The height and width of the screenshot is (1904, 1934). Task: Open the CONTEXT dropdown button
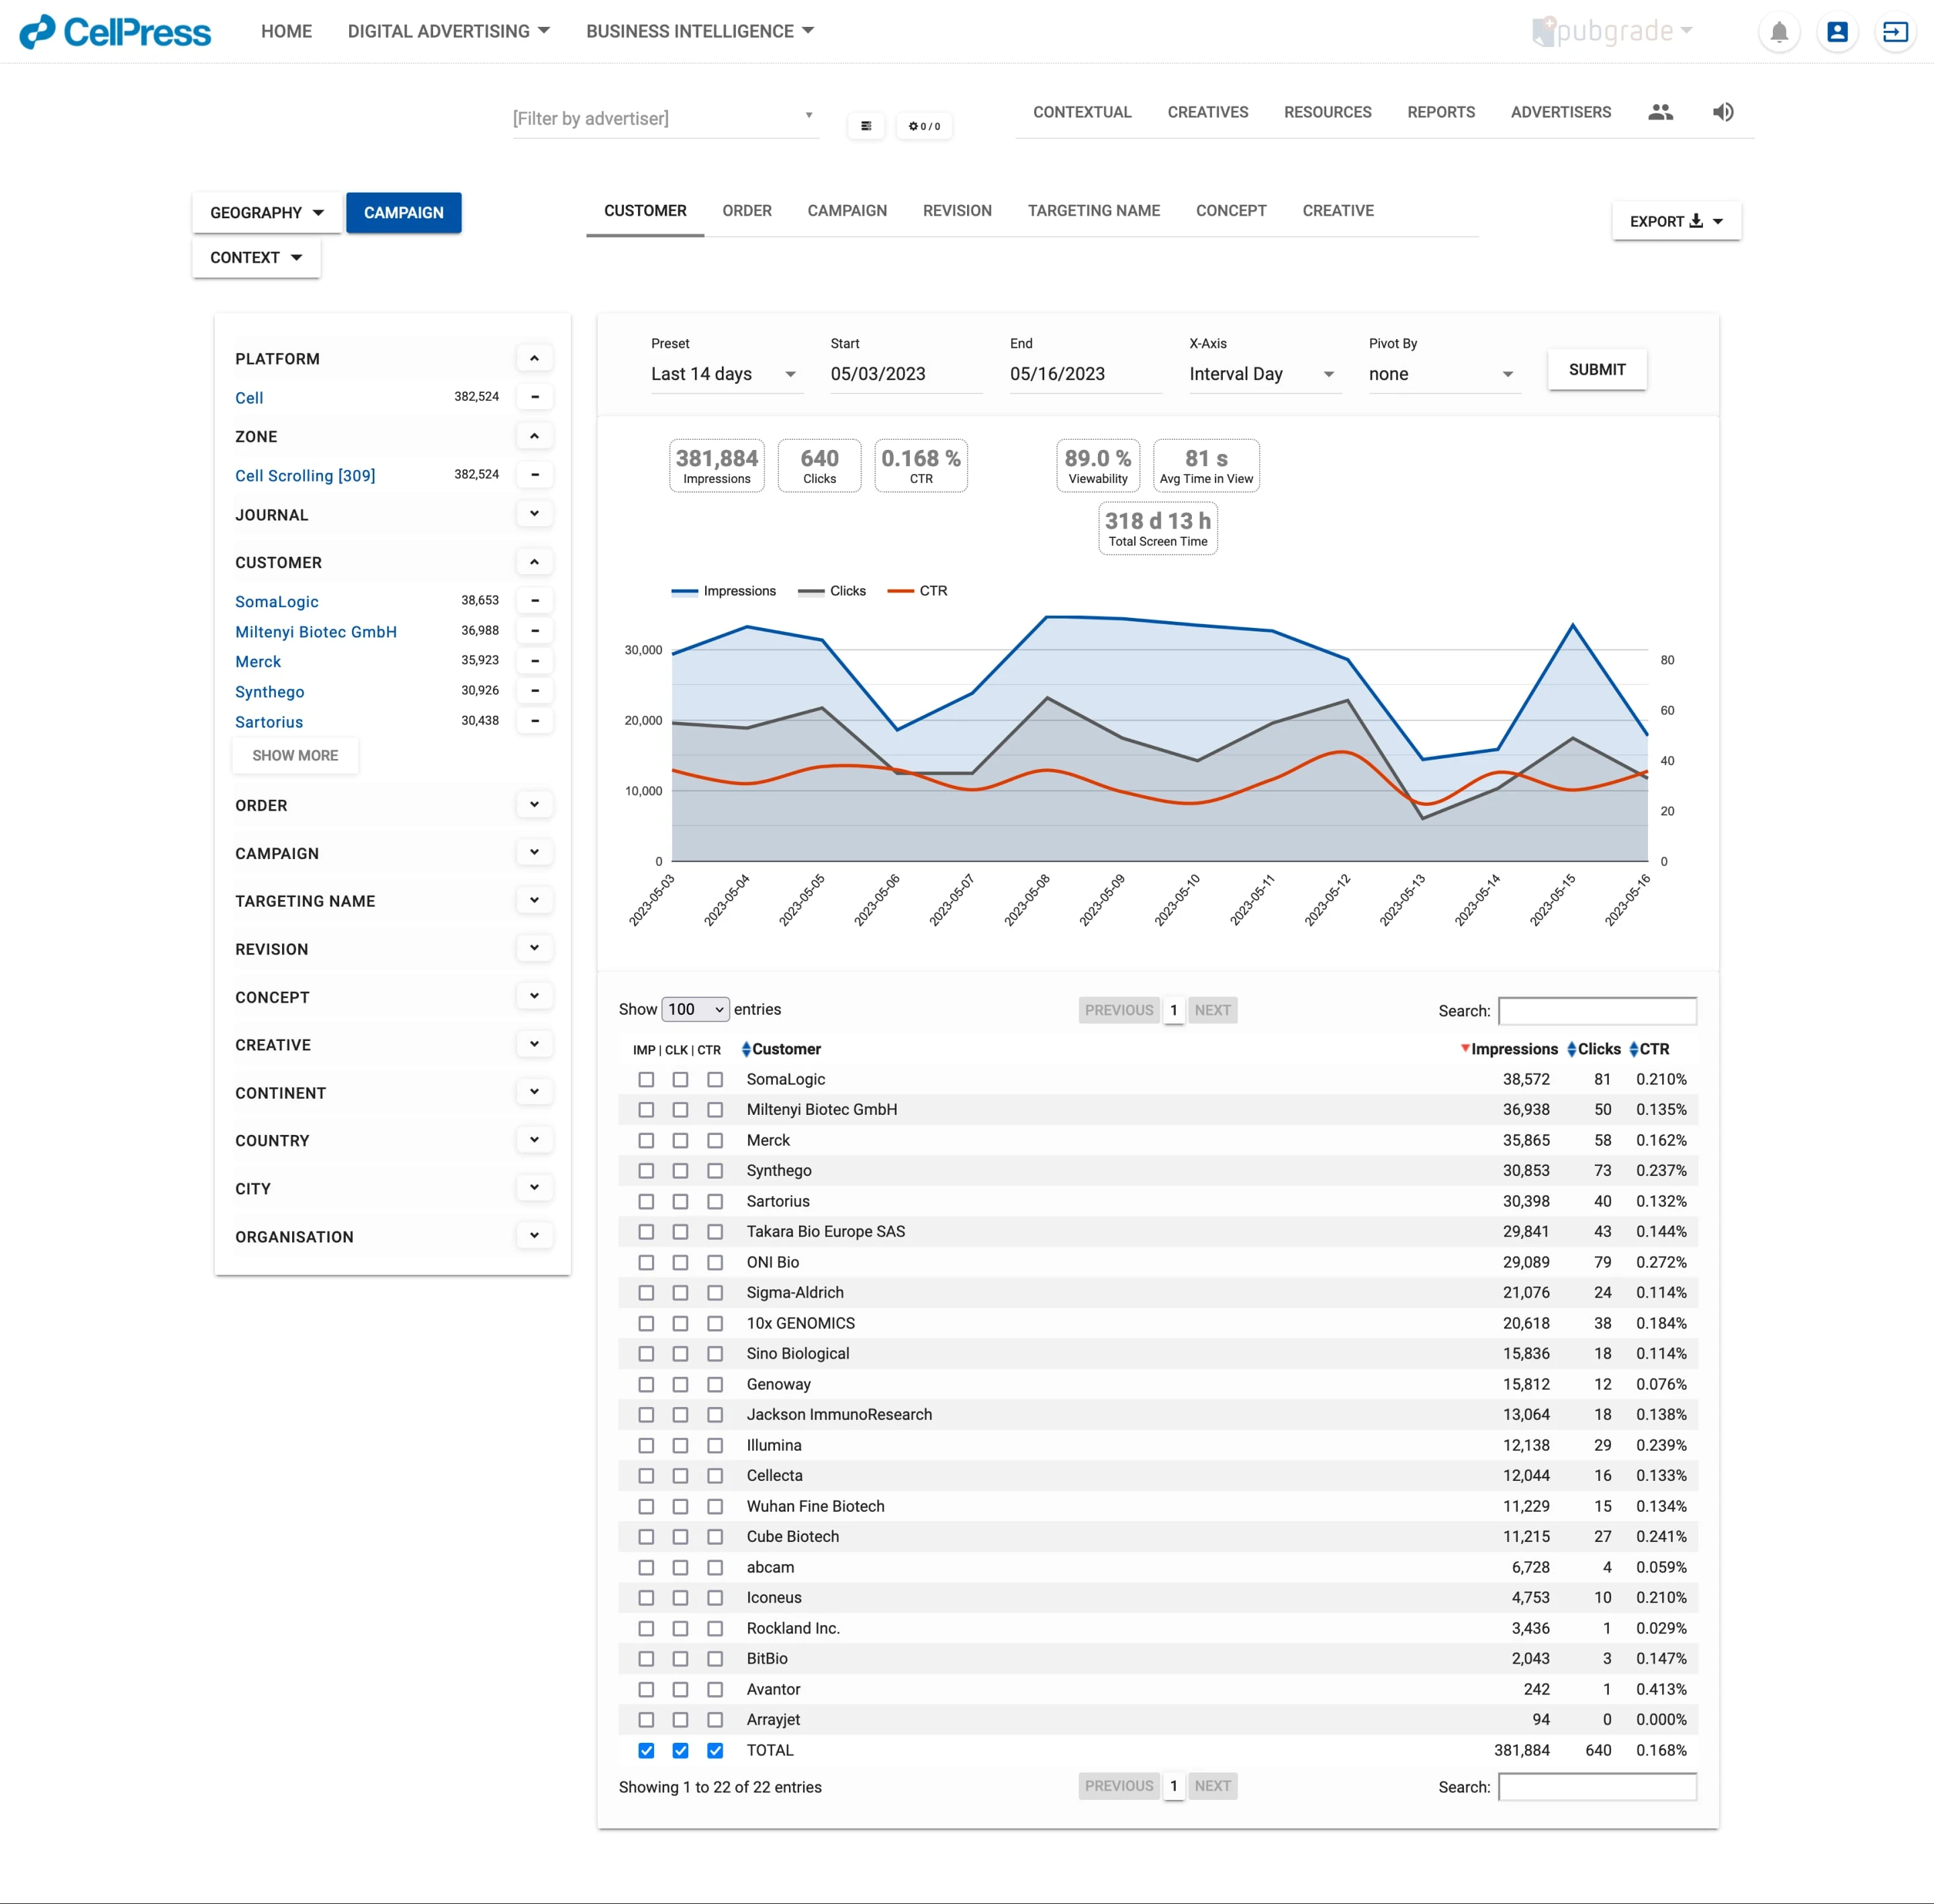pos(256,258)
